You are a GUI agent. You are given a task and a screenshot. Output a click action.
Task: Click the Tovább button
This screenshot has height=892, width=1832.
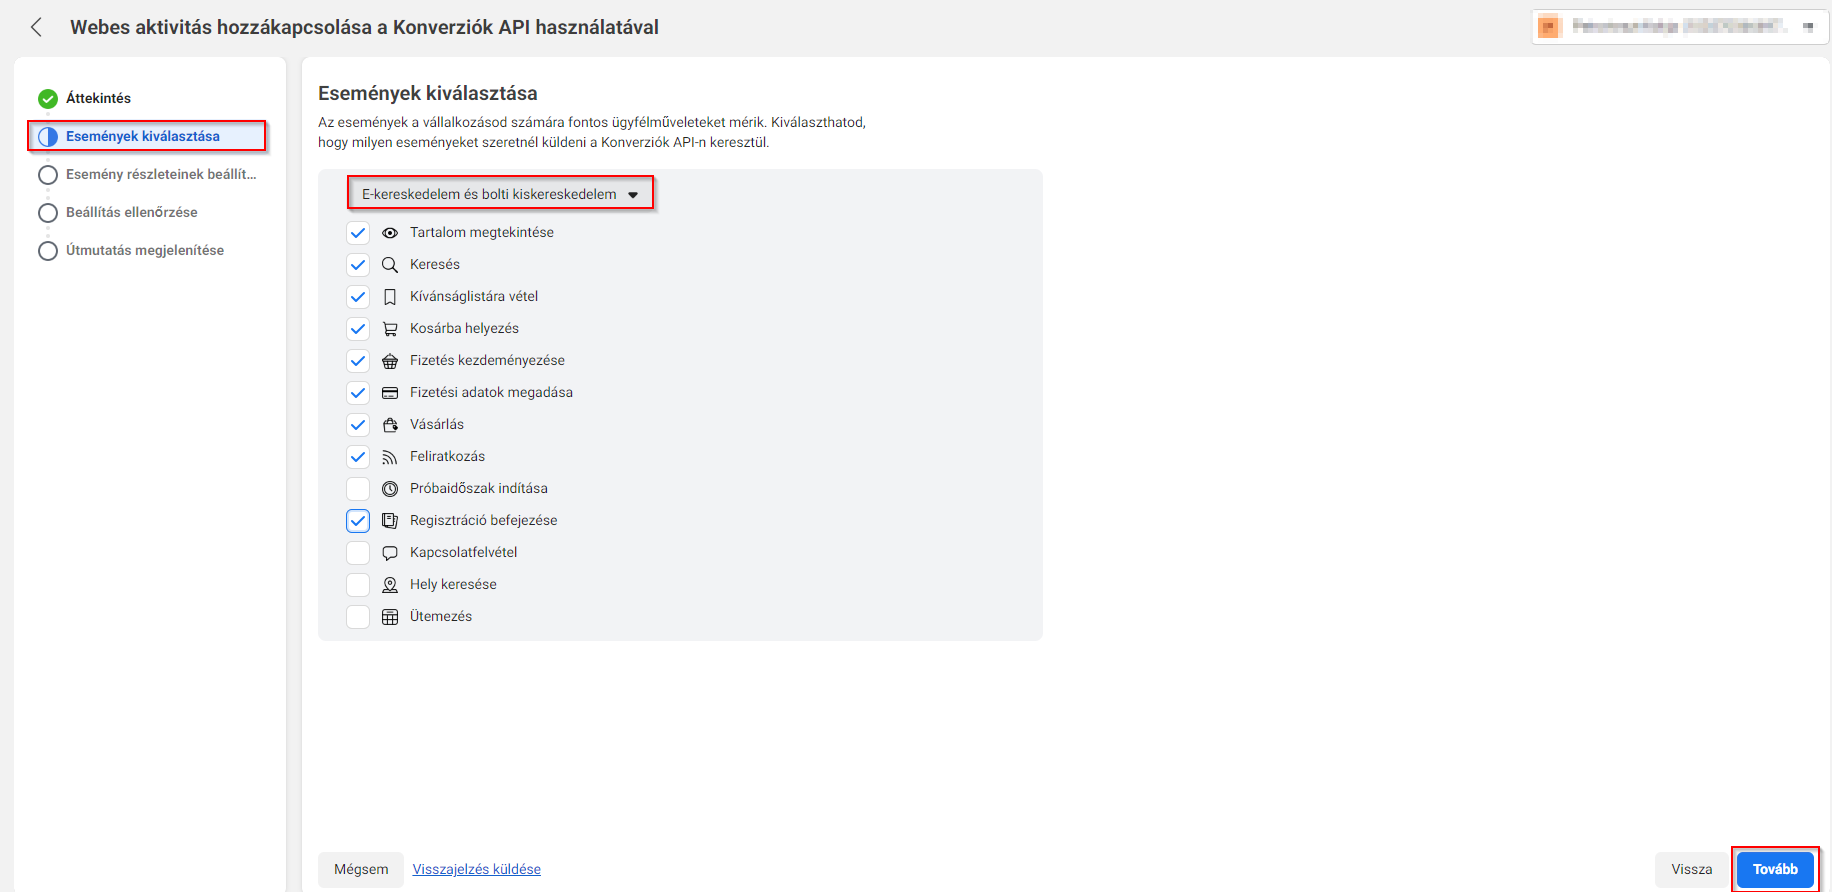1775,869
